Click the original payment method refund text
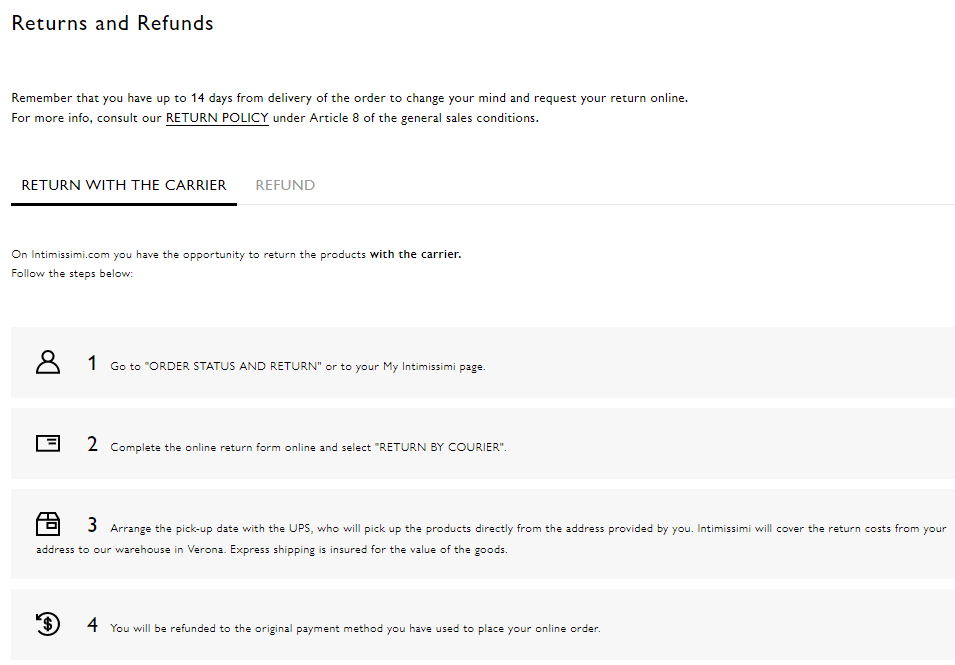This screenshot has width=955, height=665. (355, 629)
